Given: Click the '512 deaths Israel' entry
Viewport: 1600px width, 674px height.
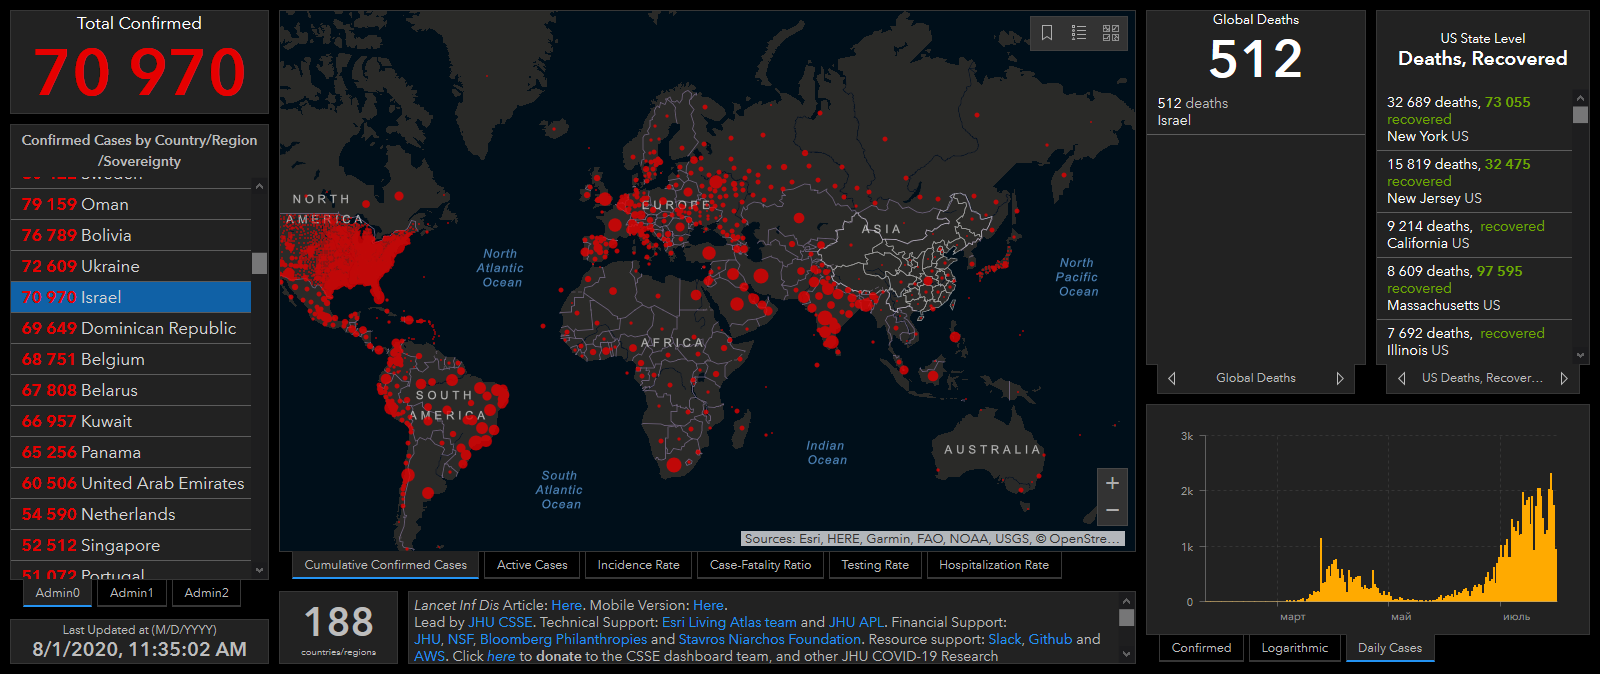Looking at the screenshot, I should click(1256, 111).
